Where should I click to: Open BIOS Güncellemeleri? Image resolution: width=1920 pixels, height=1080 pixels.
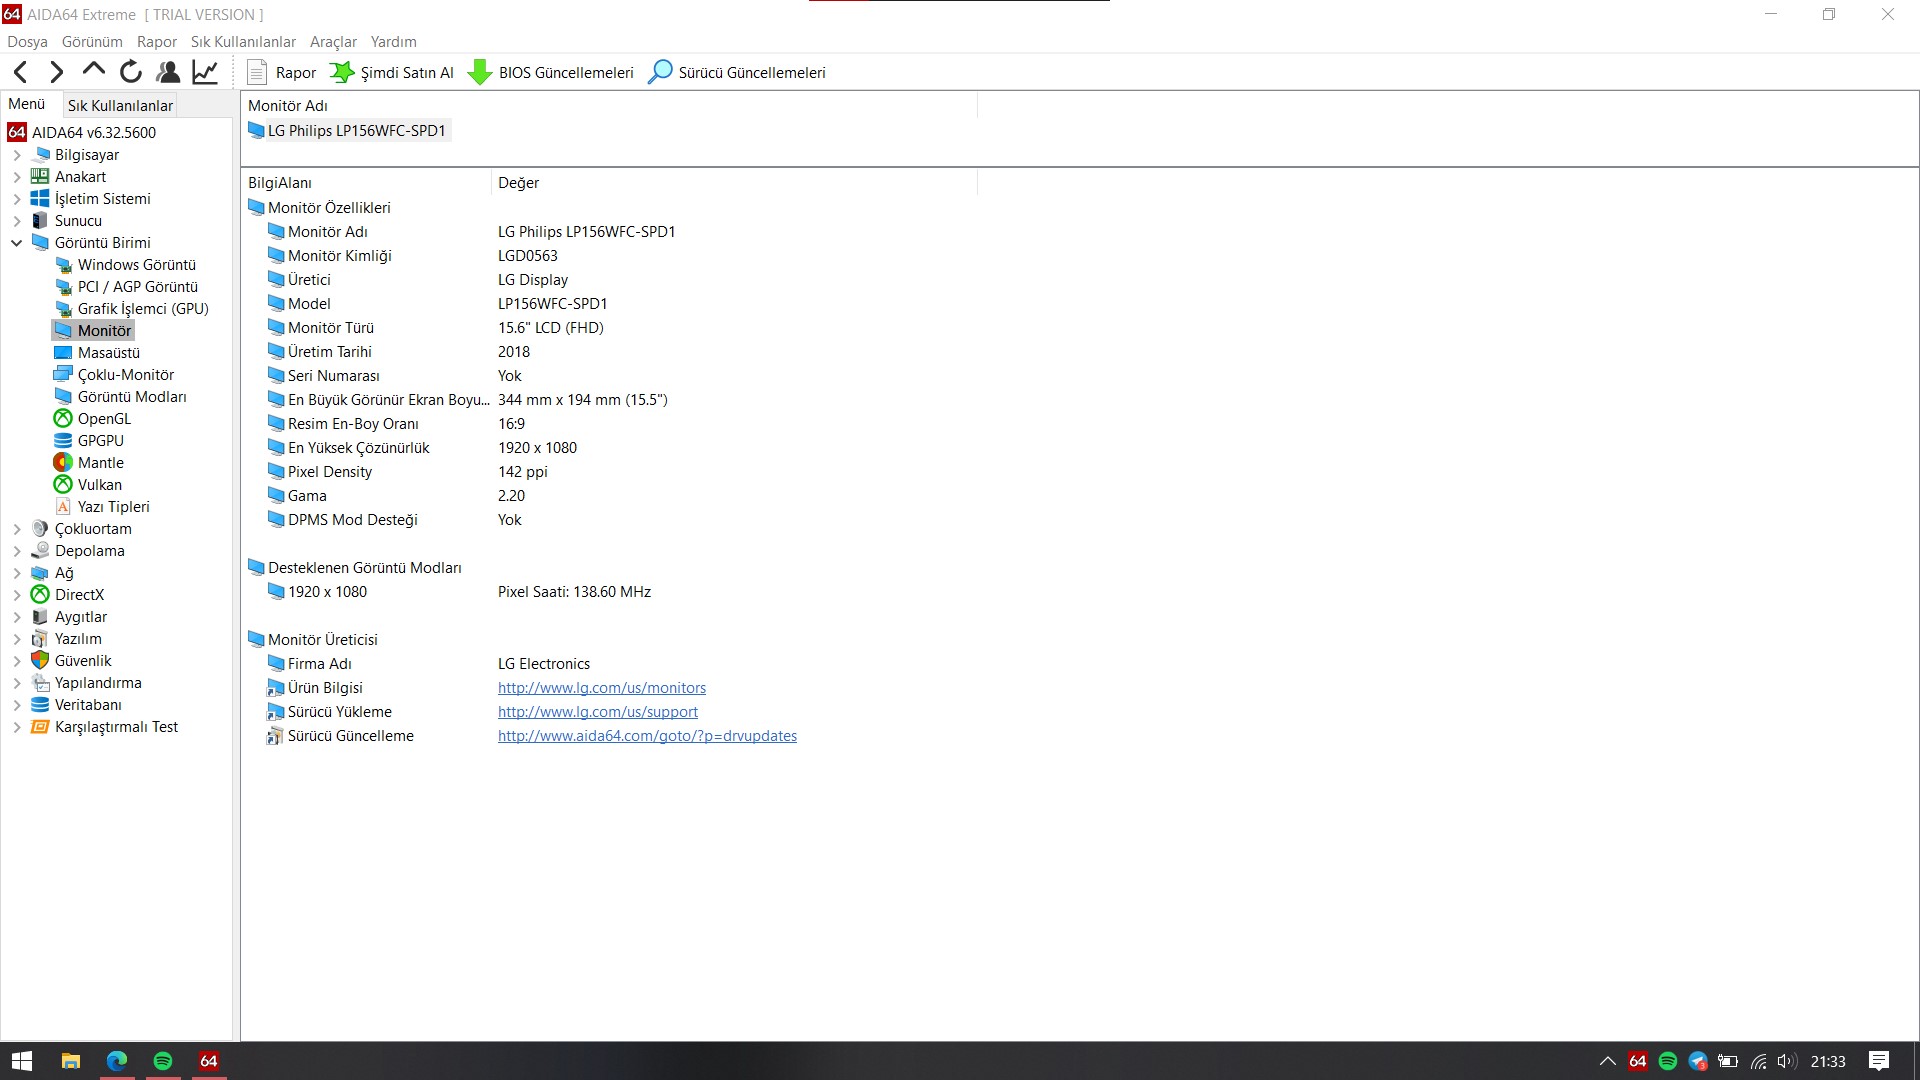point(551,72)
